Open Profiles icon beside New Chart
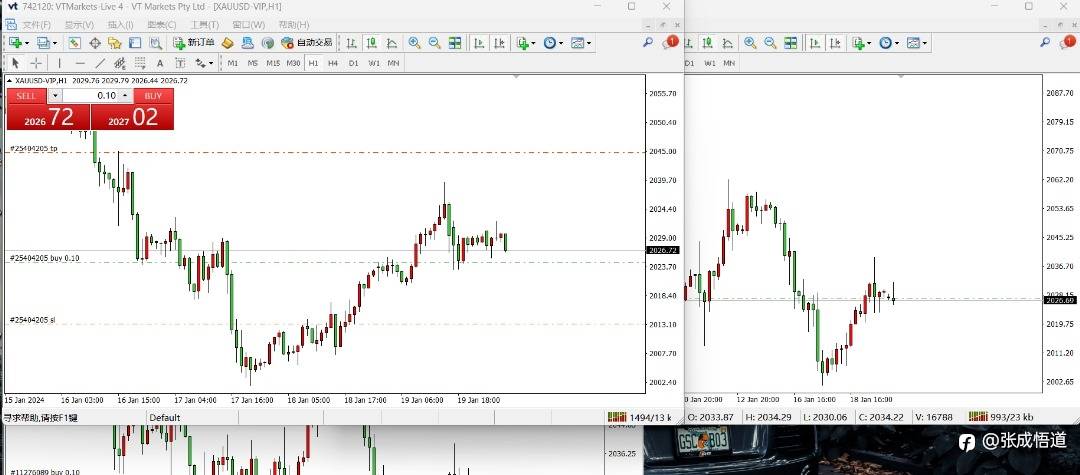Viewport: 1080px width, 475px height. click(x=43, y=43)
